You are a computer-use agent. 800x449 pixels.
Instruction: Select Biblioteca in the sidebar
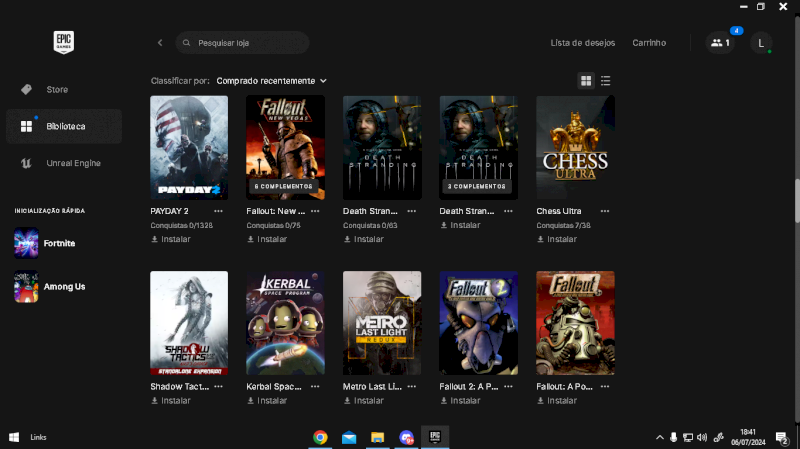[64, 126]
